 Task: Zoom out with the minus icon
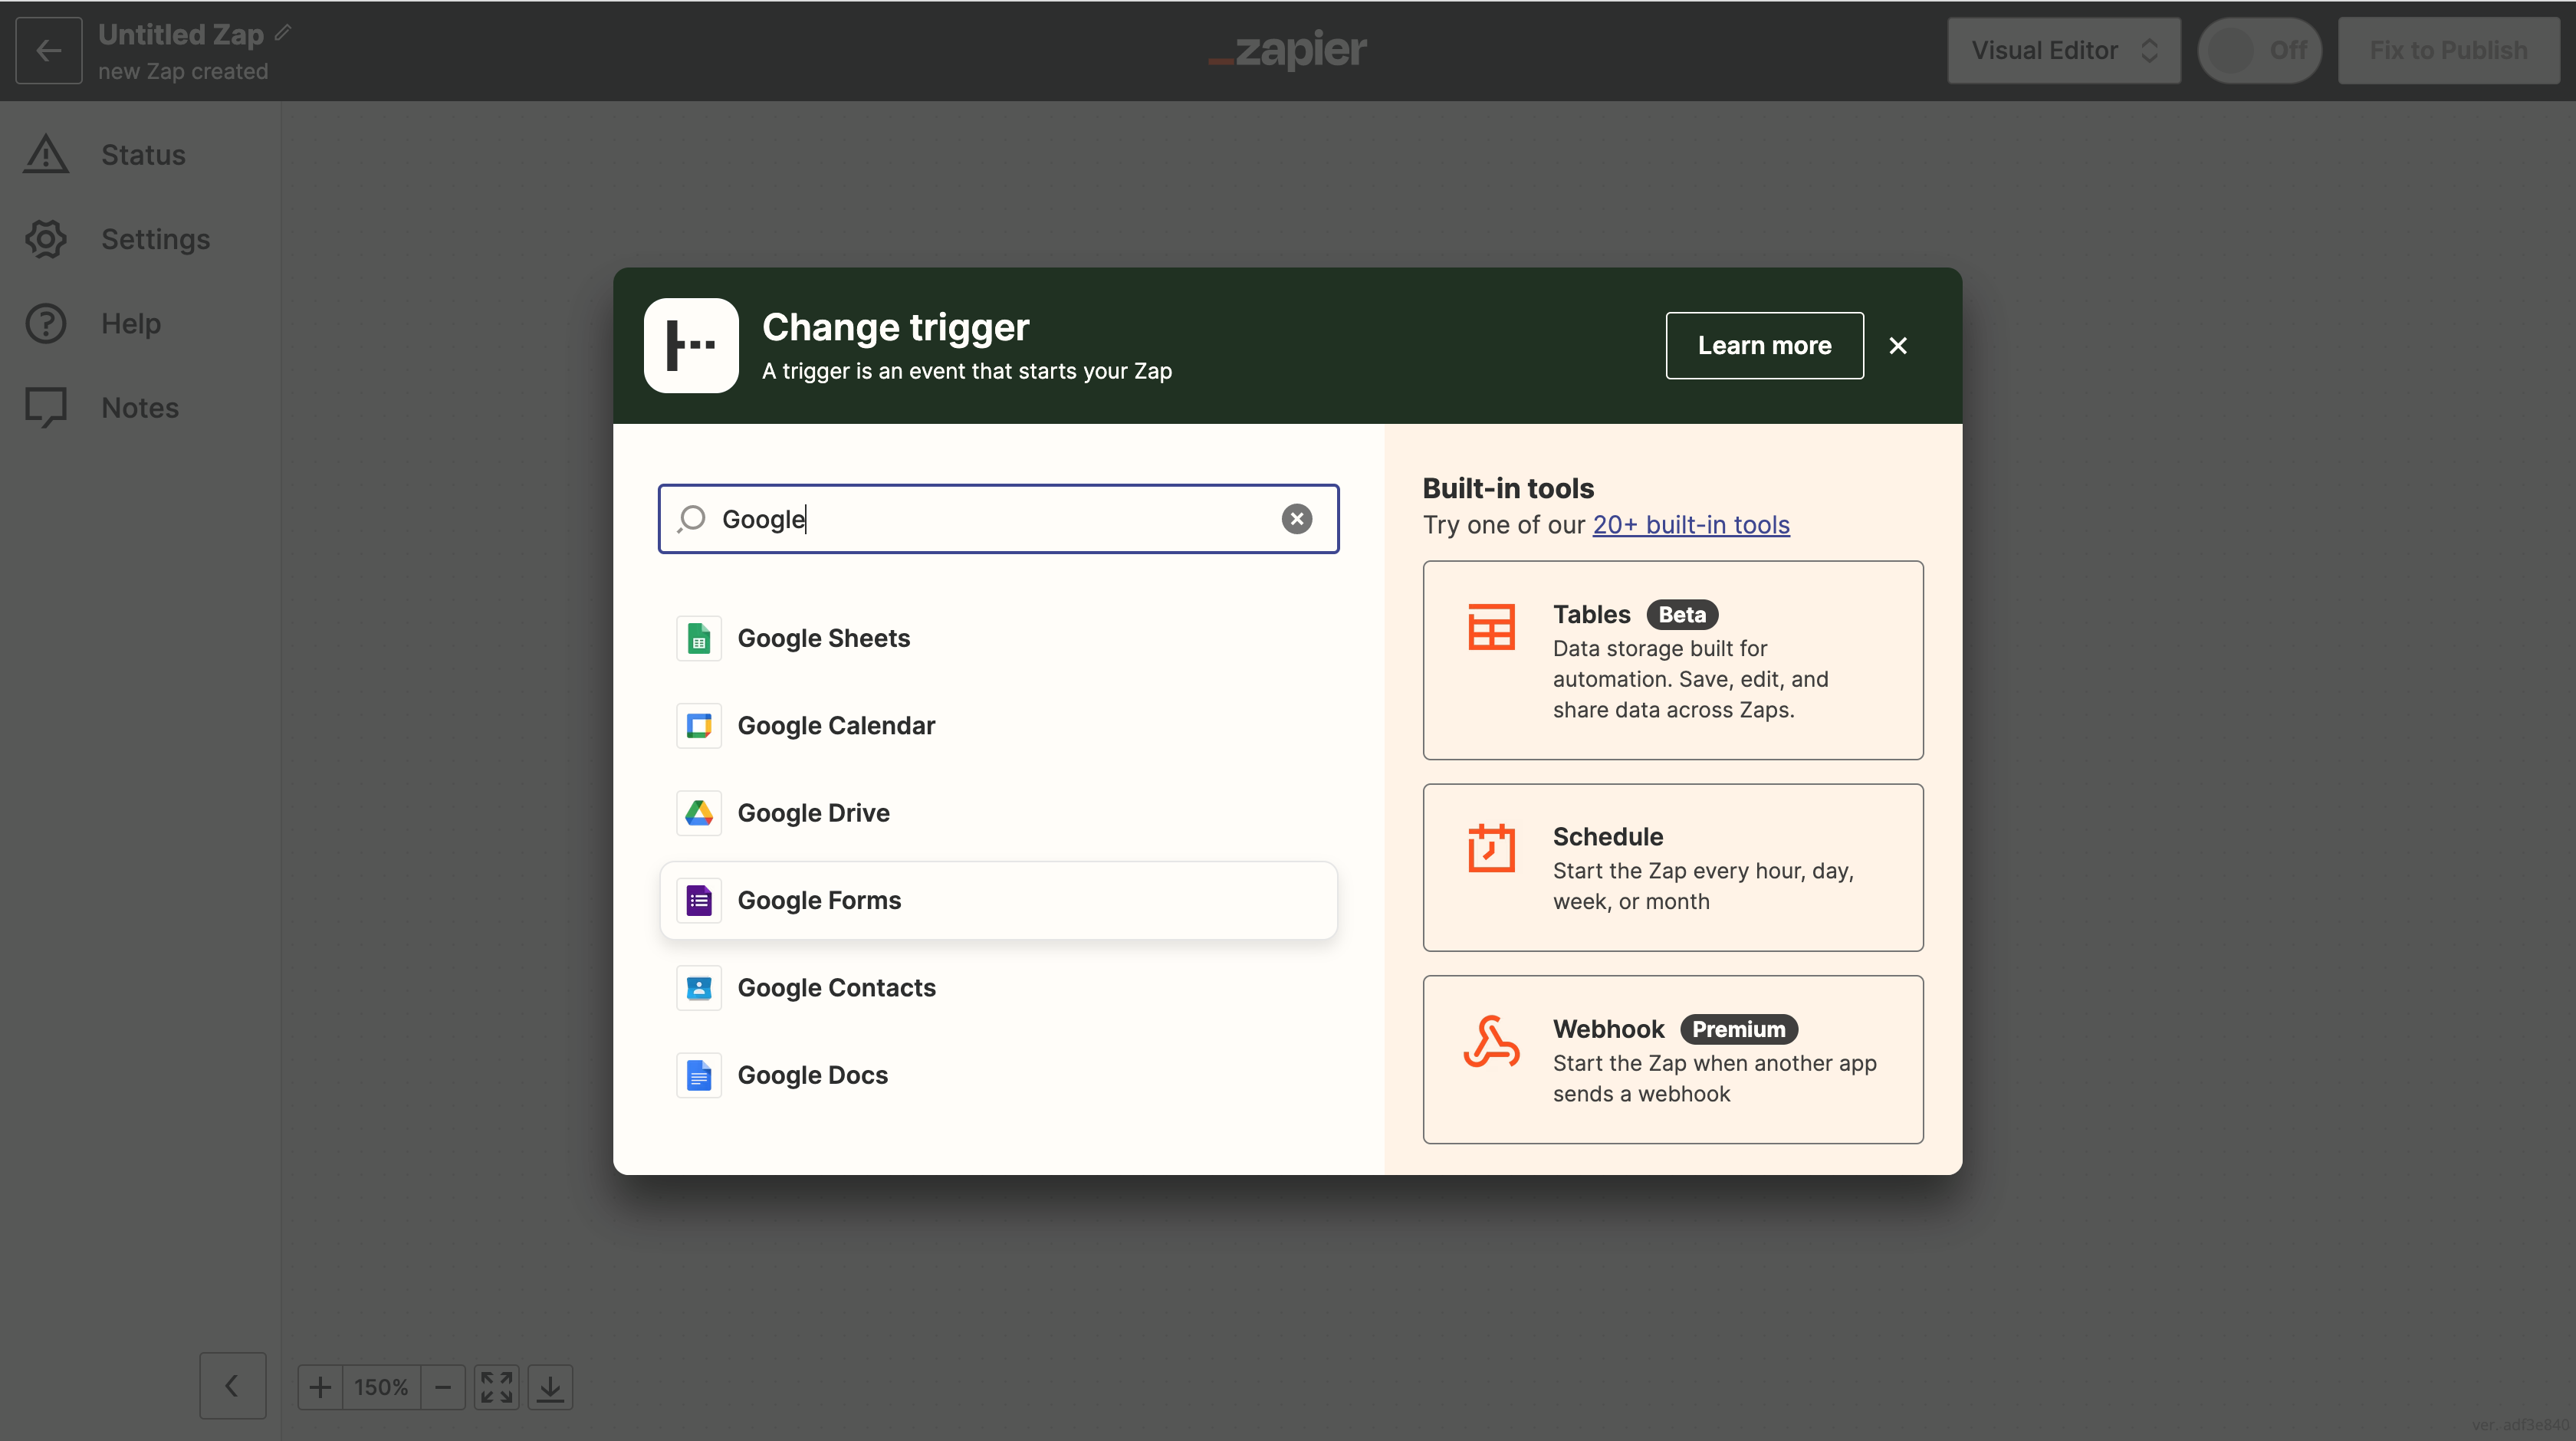(443, 1387)
